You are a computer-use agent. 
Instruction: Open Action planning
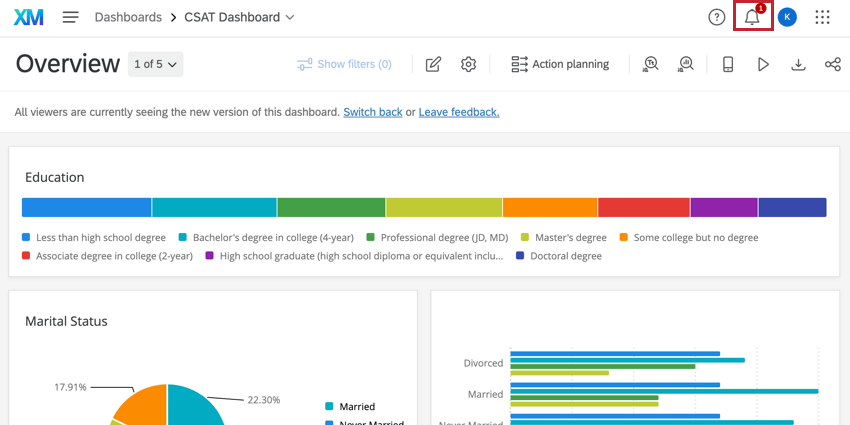click(x=560, y=64)
